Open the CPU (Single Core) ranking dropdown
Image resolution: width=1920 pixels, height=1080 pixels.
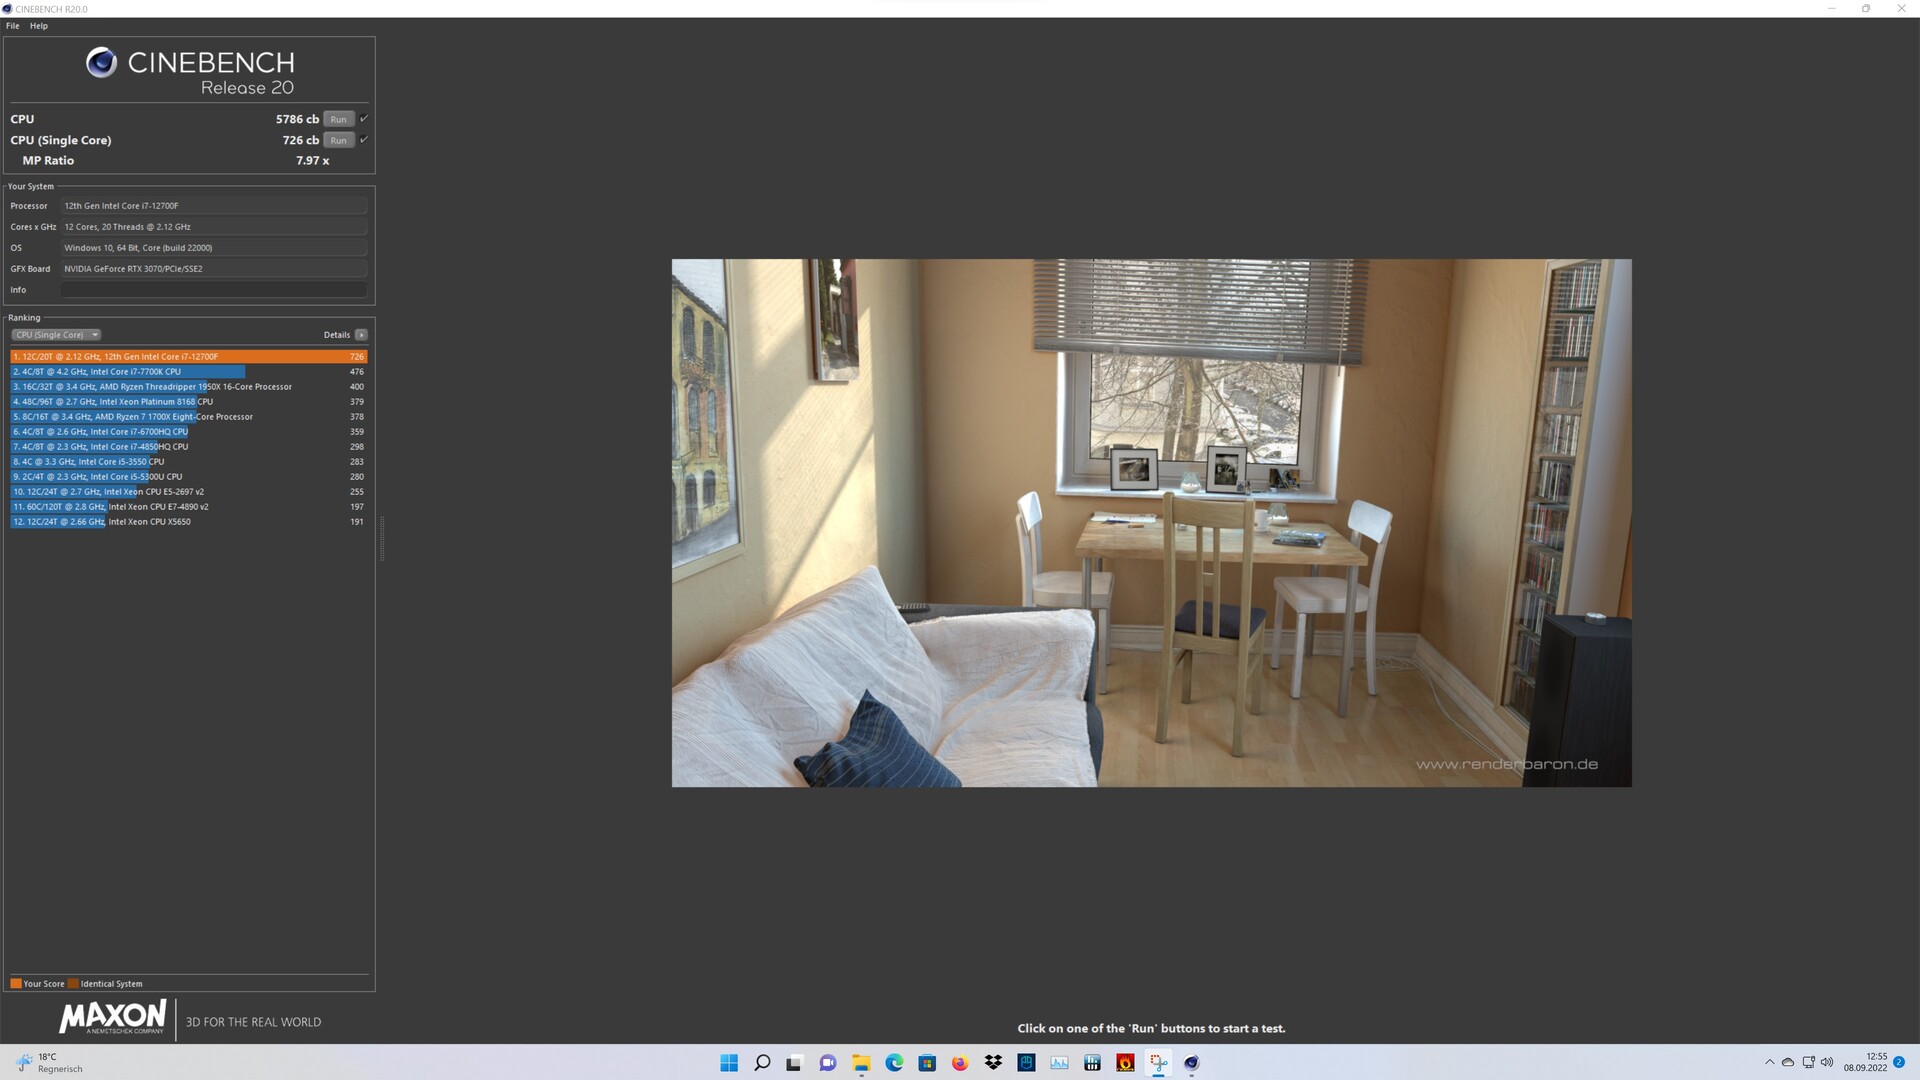coord(56,335)
